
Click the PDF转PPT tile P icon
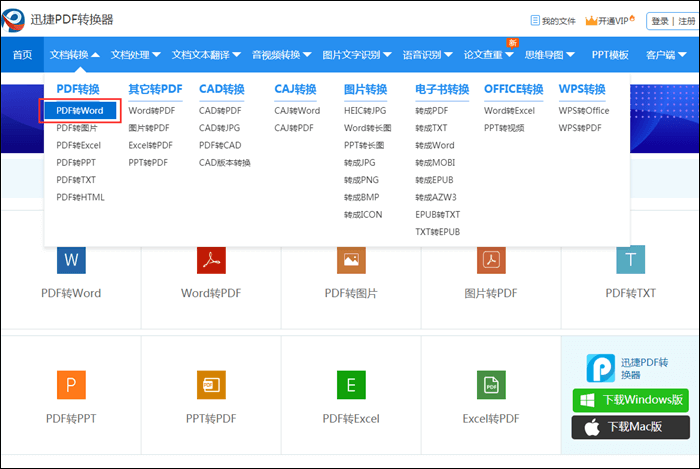pyautogui.click(x=71, y=385)
